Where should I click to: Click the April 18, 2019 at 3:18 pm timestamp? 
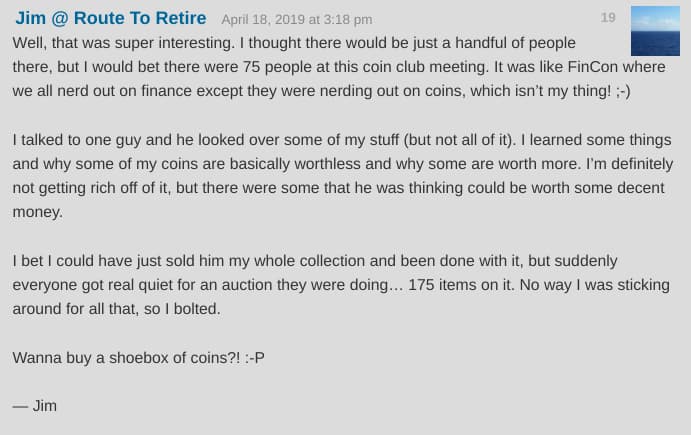[297, 20]
